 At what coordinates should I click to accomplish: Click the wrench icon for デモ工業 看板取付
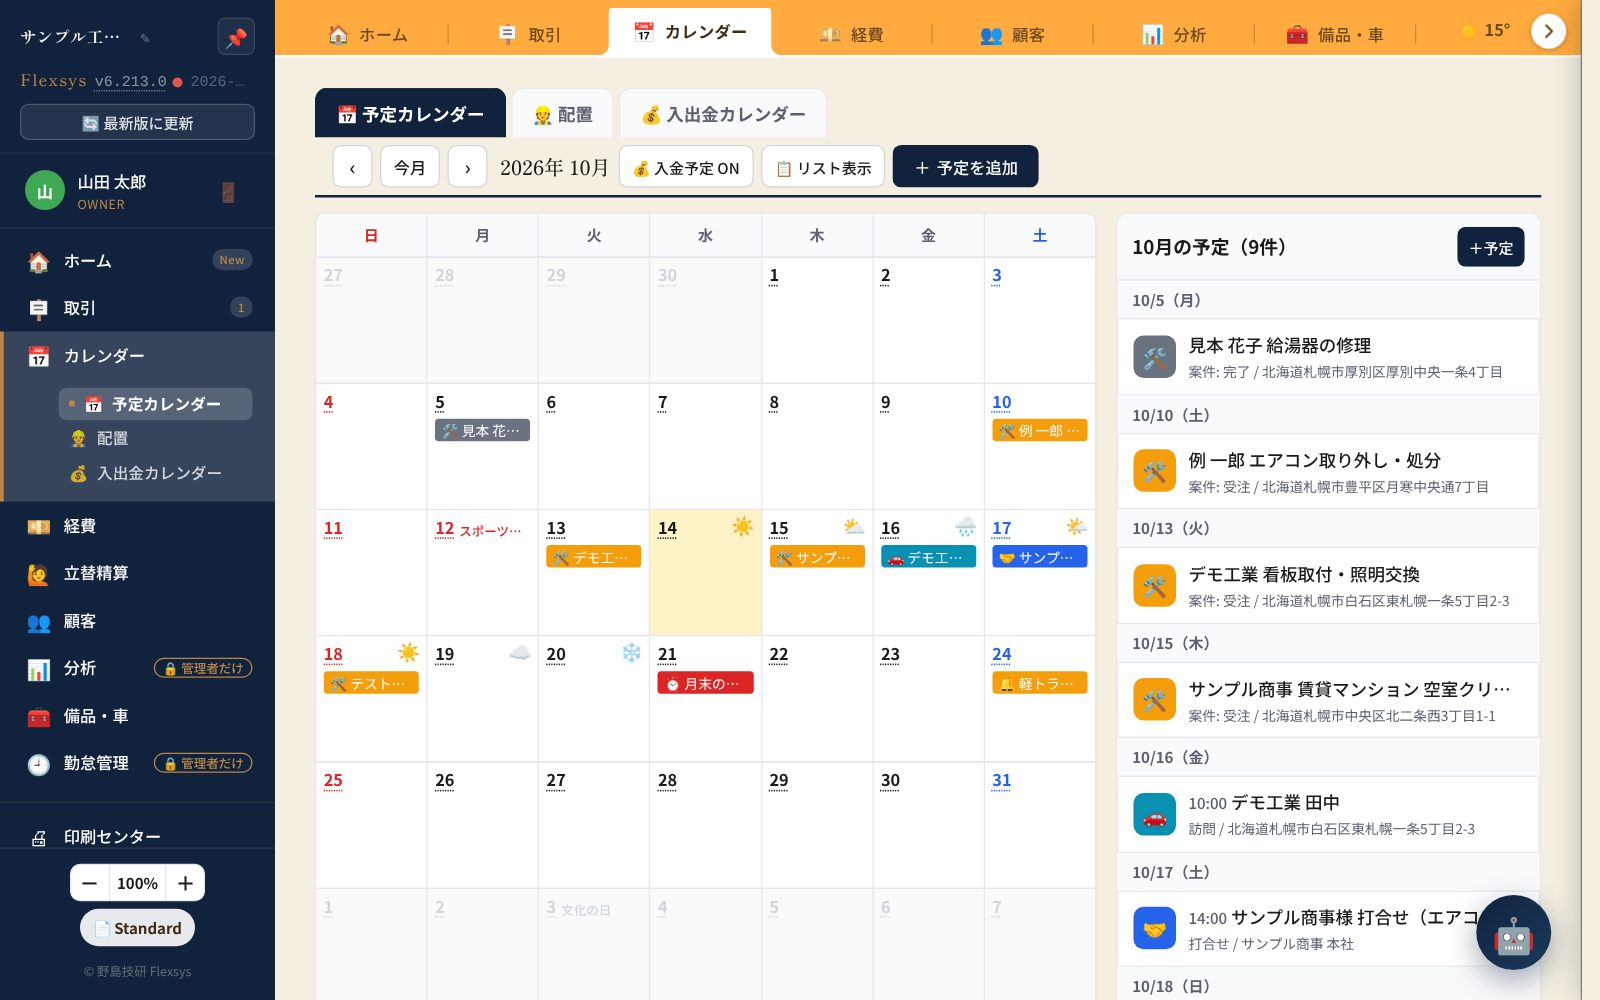click(x=1154, y=586)
